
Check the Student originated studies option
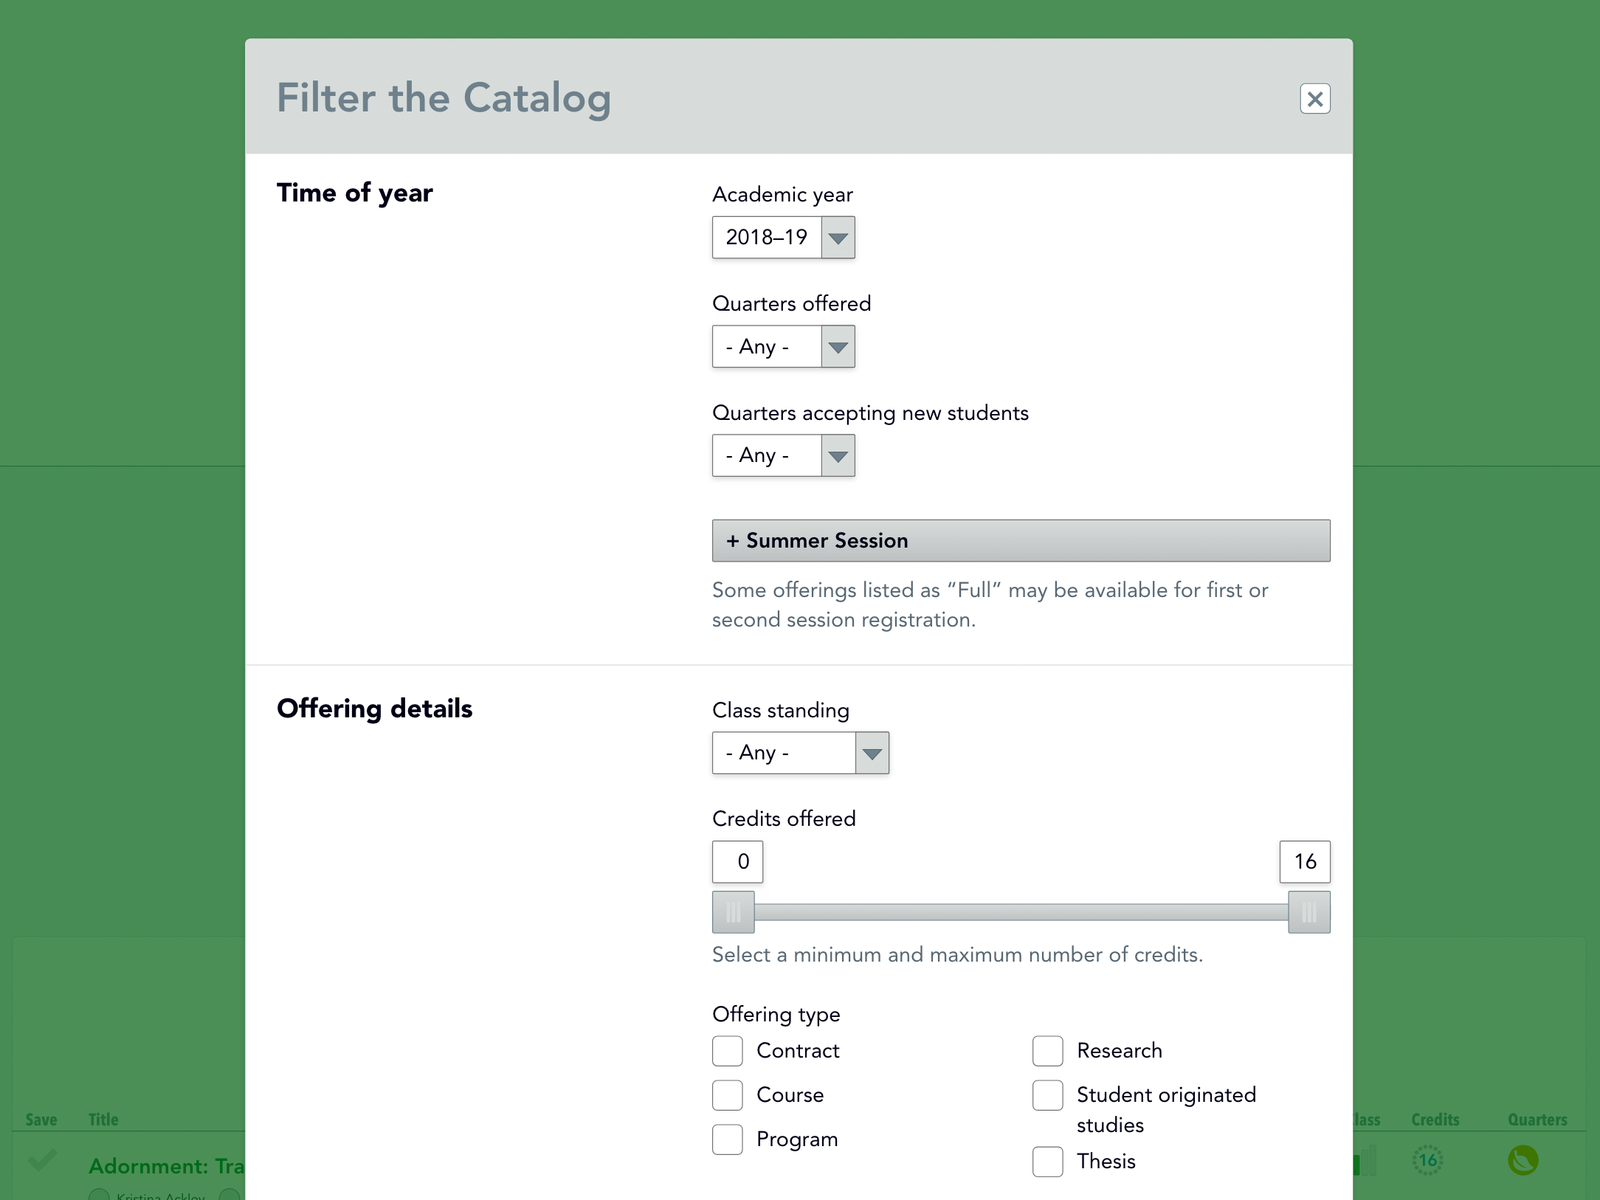[1047, 1095]
